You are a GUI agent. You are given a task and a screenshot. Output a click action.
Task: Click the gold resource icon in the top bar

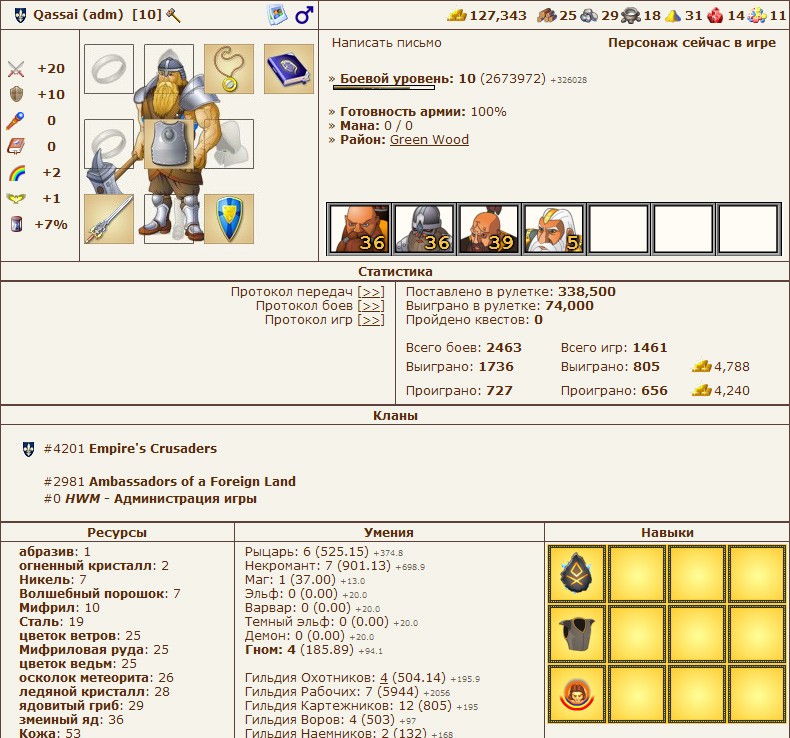click(x=457, y=15)
